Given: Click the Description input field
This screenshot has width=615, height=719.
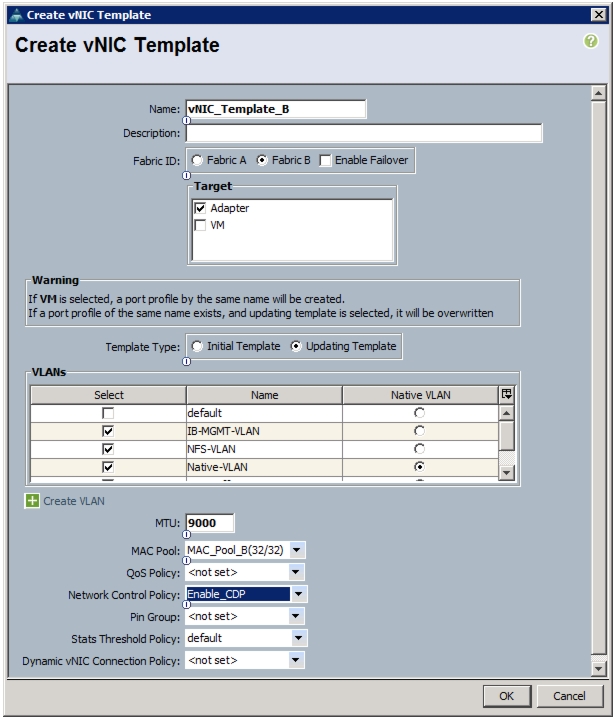Looking at the screenshot, I should point(364,133).
